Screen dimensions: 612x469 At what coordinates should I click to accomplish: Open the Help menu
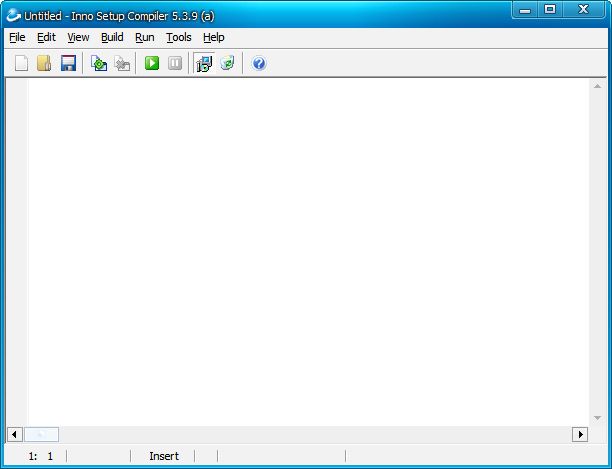[x=214, y=37]
